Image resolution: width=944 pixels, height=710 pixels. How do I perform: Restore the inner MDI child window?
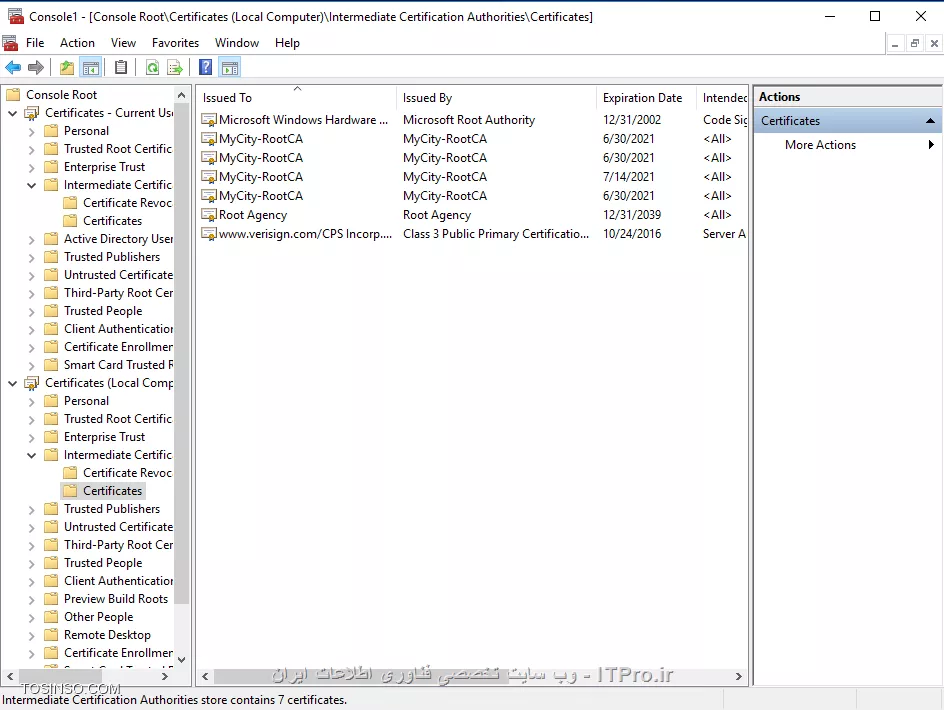pos(914,43)
